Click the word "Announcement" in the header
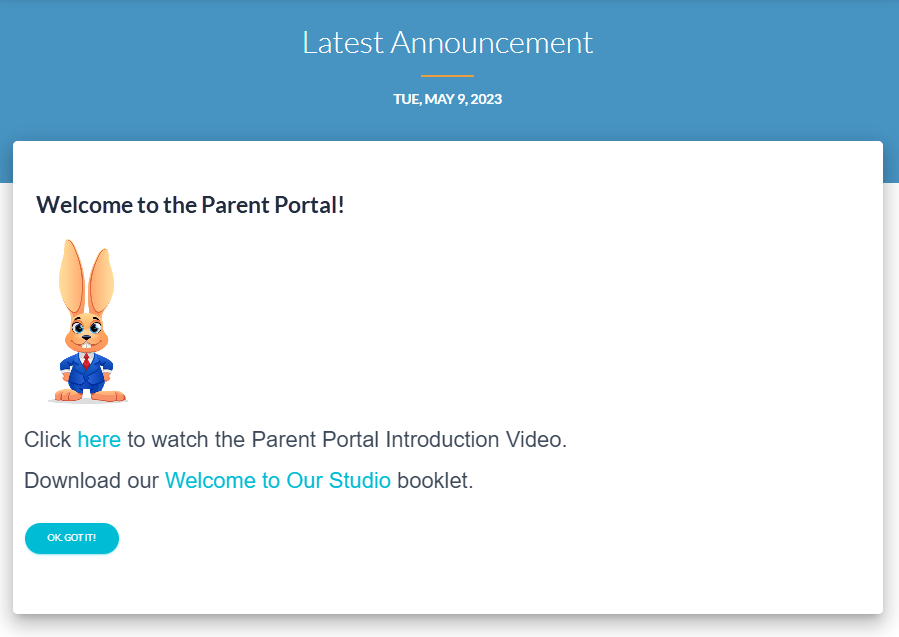The width and height of the screenshot is (899, 637). (x=491, y=43)
